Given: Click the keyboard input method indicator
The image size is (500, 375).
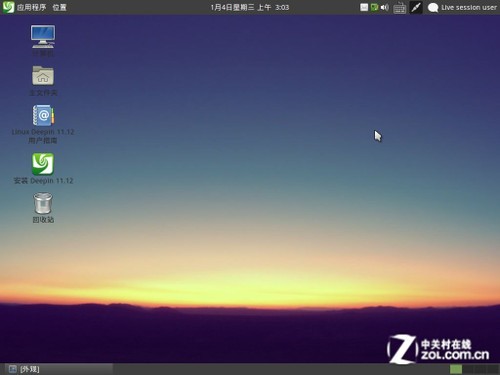Looking at the screenshot, I should pyautogui.click(x=399, y=8).
